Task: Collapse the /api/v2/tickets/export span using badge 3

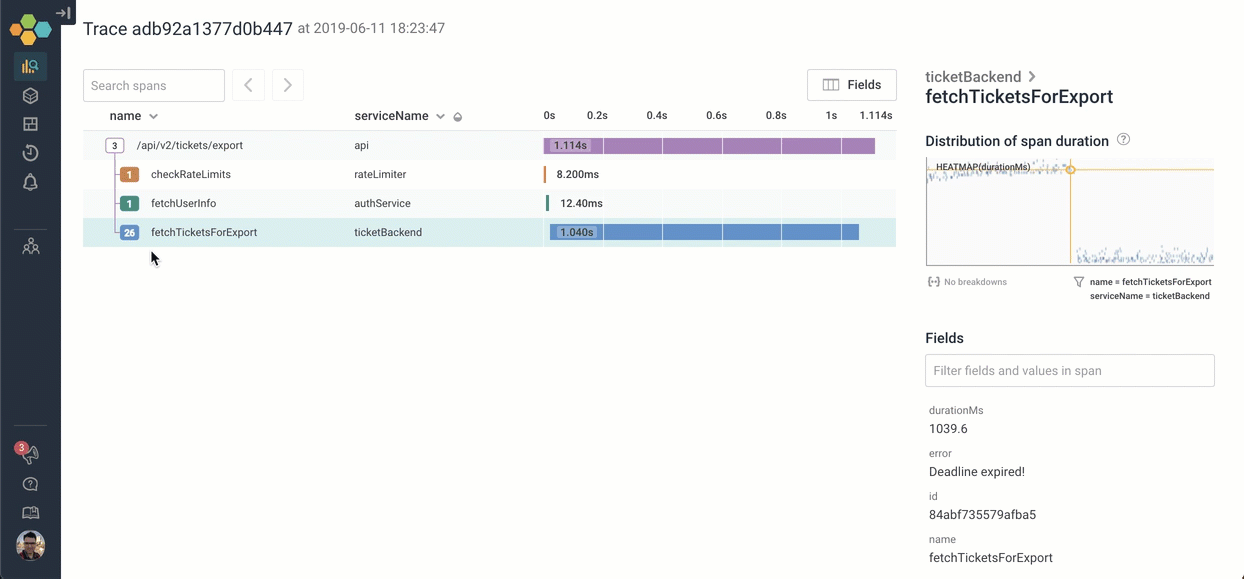Action: tap(115, 146)
